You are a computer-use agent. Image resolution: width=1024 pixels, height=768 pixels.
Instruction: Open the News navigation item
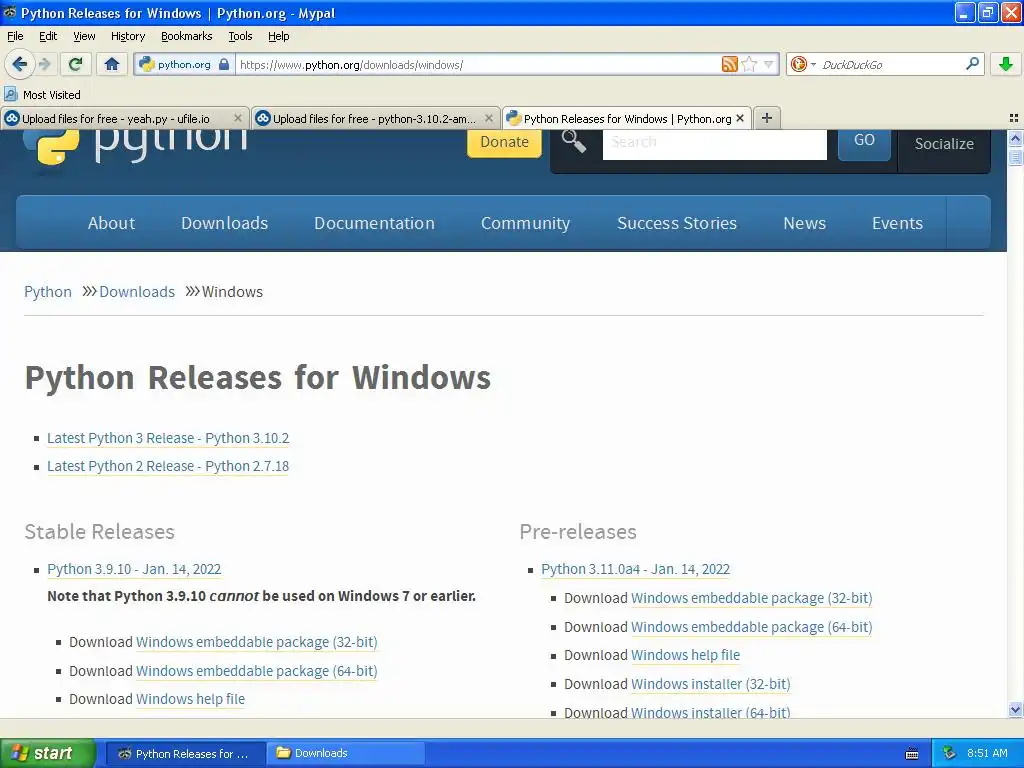[x=805, y=223]
